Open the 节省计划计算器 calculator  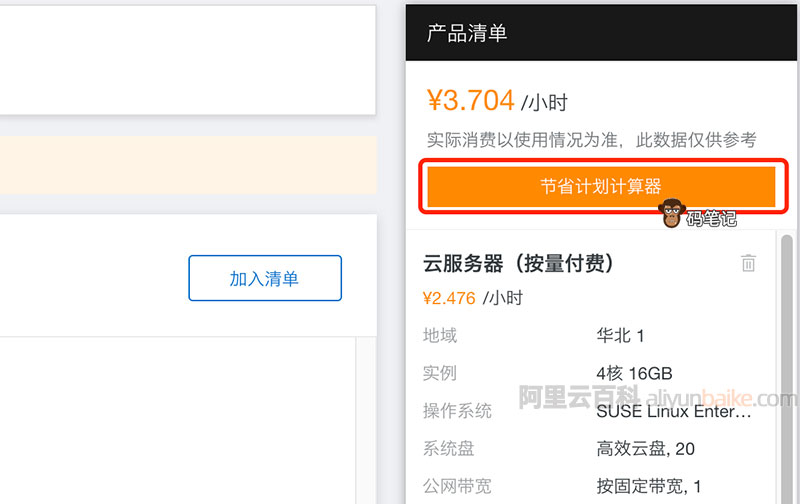click(x=600, y=186)
